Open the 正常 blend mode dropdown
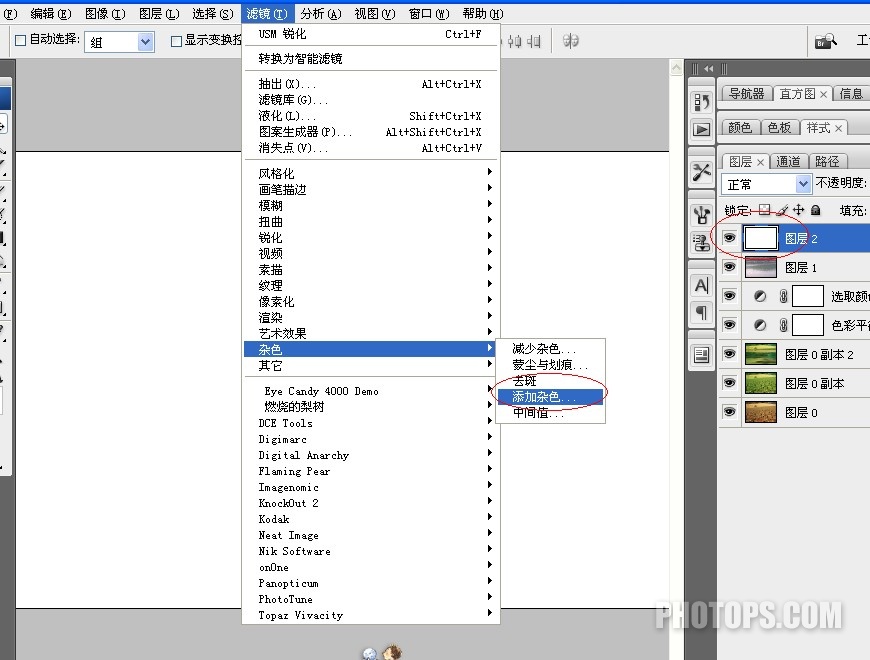 click(x=803, y=184)
